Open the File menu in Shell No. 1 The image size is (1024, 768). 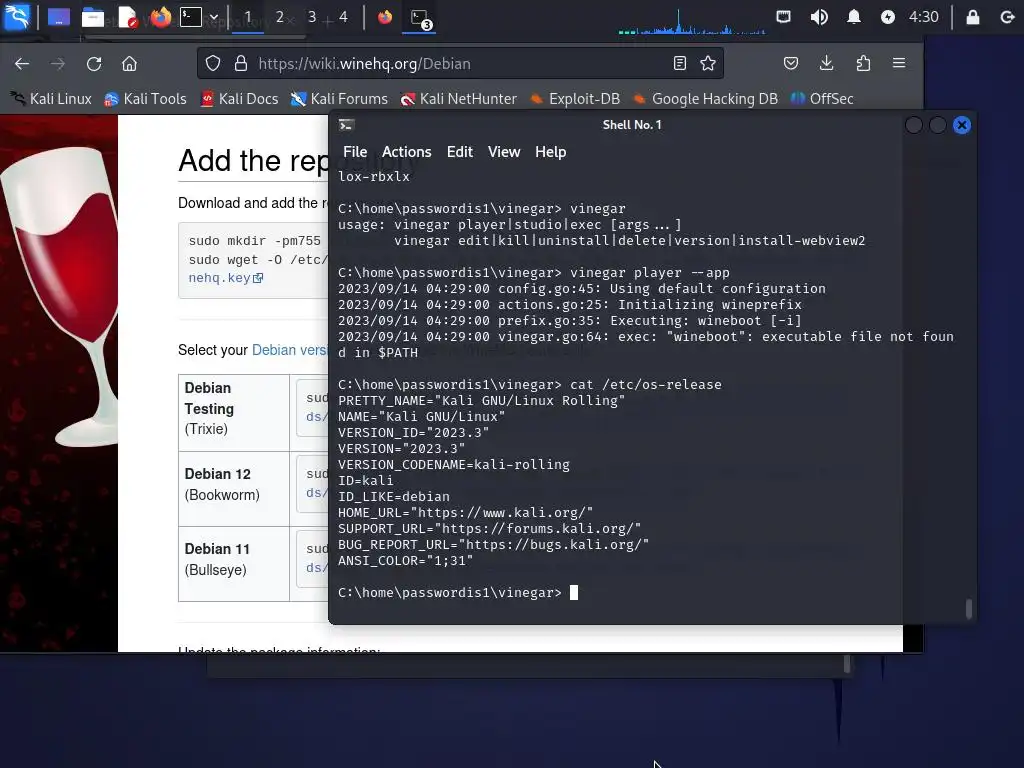point(355,152)
